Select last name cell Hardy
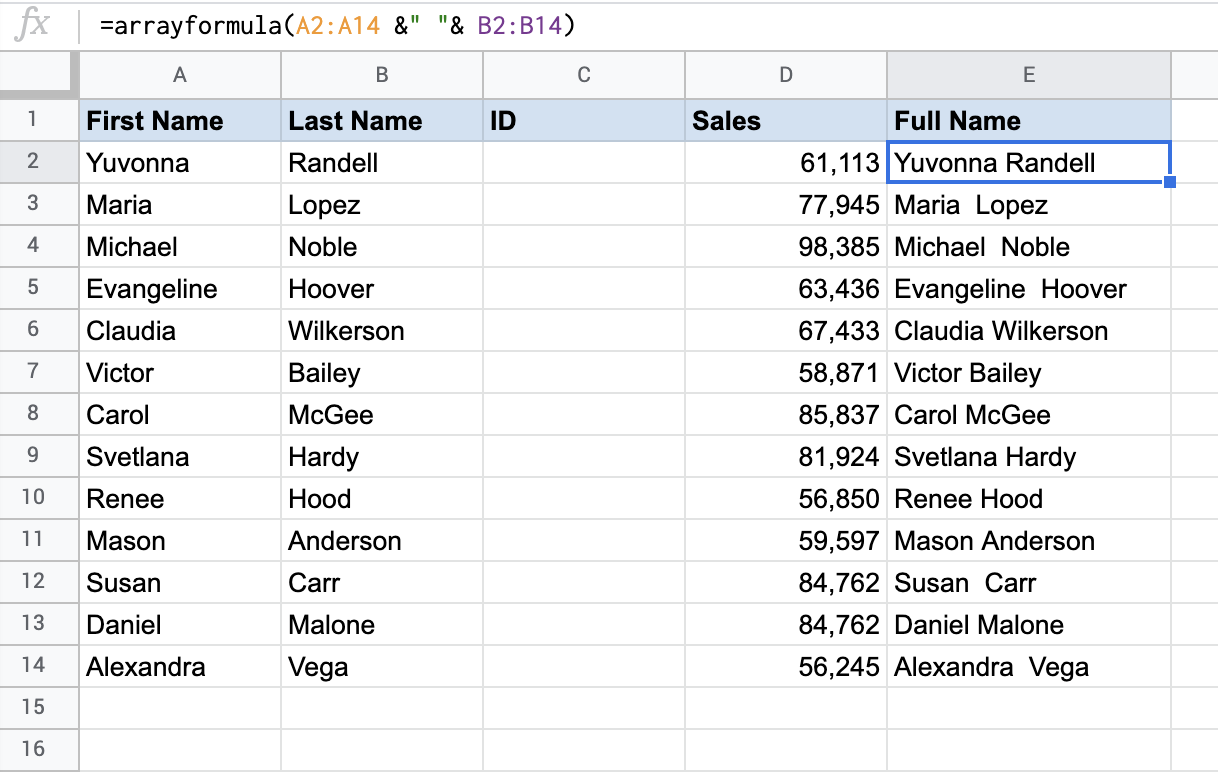Screen dimensions: 1218x772 tap(382, 457)
